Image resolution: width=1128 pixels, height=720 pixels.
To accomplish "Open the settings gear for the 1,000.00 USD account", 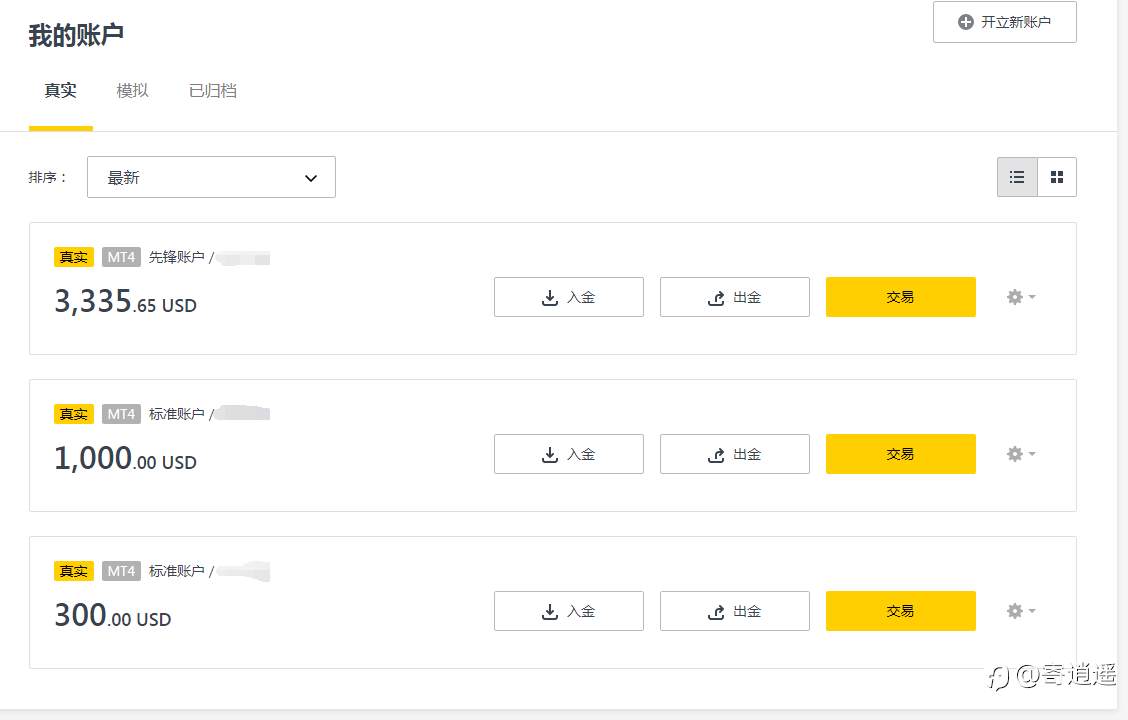I will pos(1020,454).
